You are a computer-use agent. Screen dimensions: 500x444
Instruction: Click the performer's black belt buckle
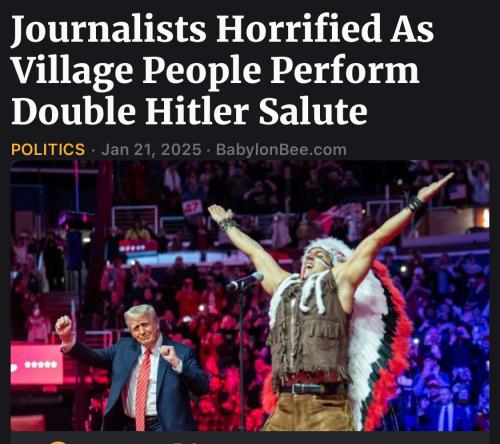point(301,389)
